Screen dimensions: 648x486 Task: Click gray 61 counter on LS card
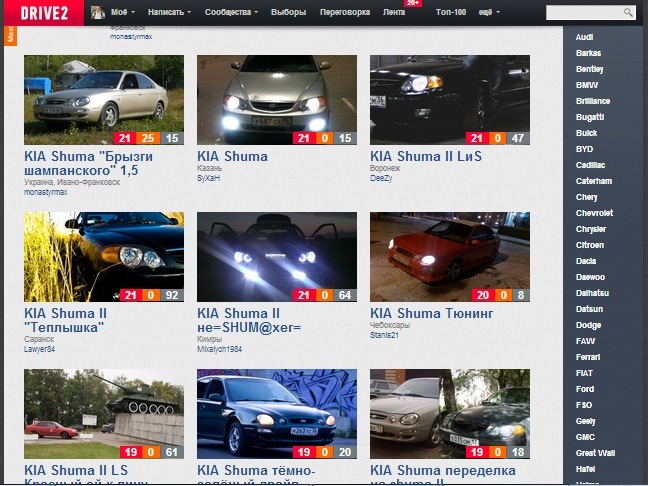tap(172, 452)
